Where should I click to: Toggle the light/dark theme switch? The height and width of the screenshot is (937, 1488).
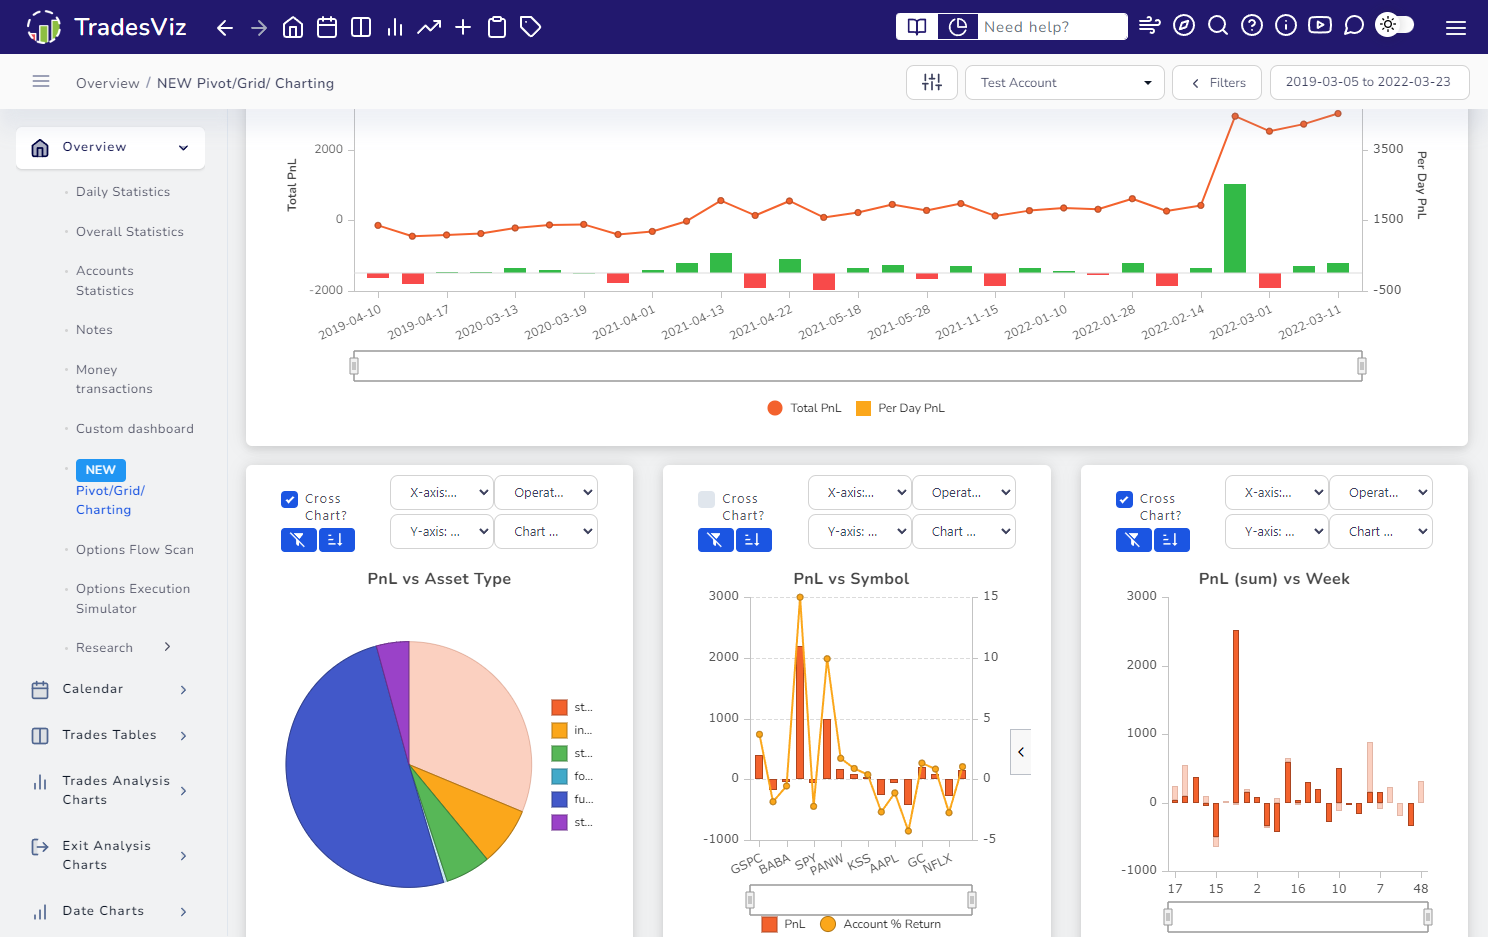tap(1395, 26)
